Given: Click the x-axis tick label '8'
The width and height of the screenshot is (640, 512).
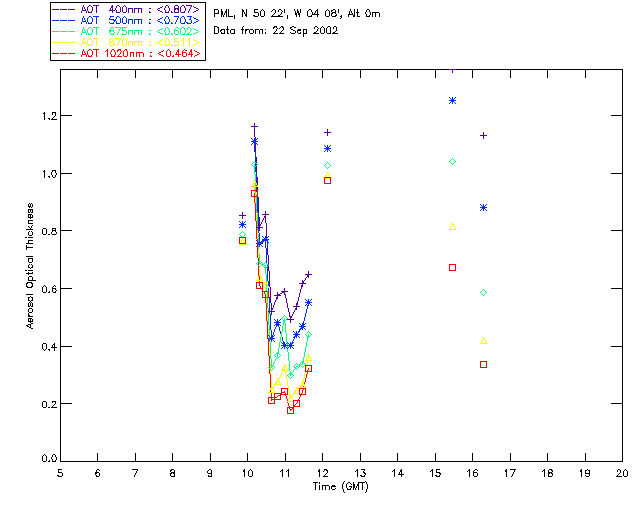Looking at the screenshot, I should pyautogui.click(x=173, y=474).
